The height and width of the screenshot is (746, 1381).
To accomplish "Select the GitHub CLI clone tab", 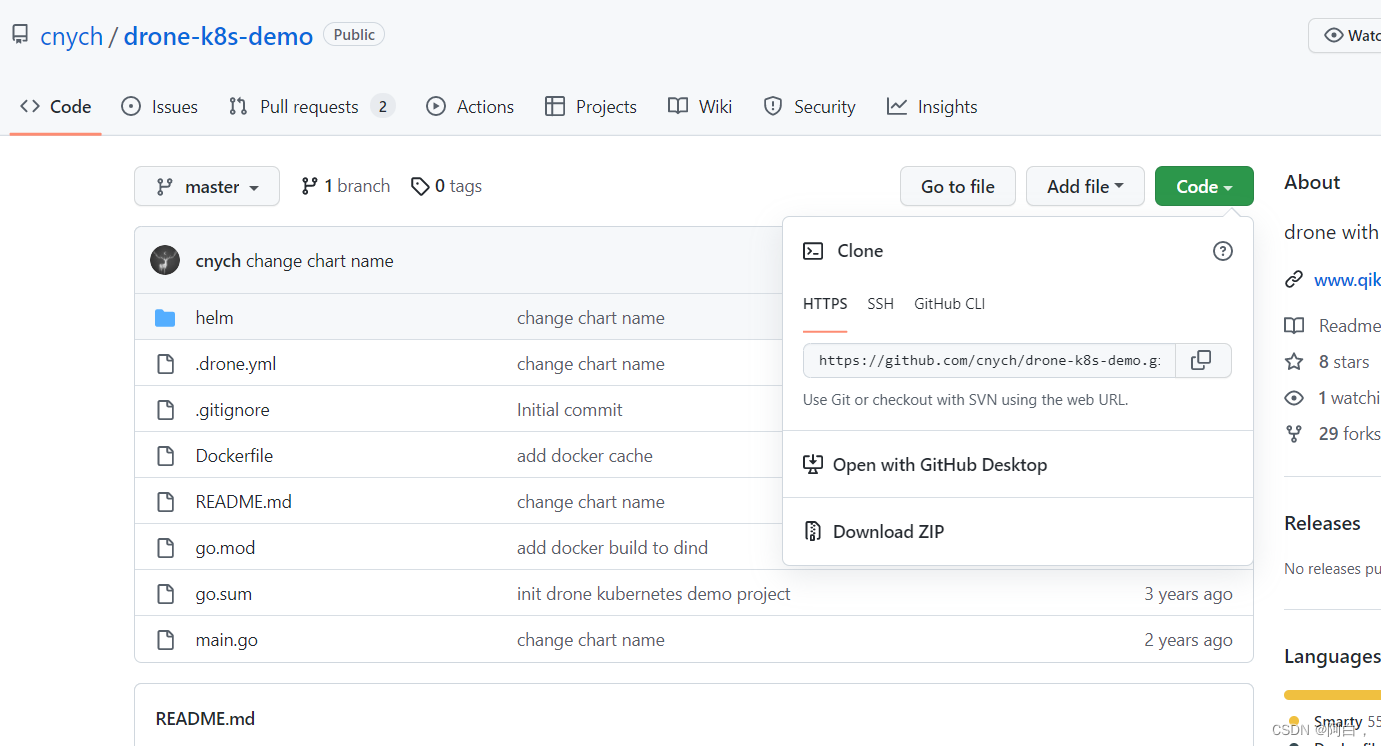I will tap(950, 304).
